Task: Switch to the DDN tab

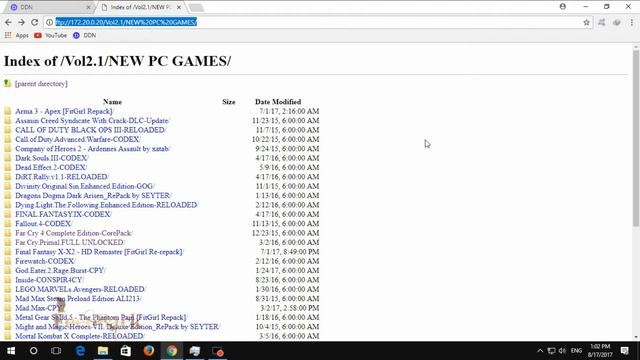Action: (x=49, y=7)
